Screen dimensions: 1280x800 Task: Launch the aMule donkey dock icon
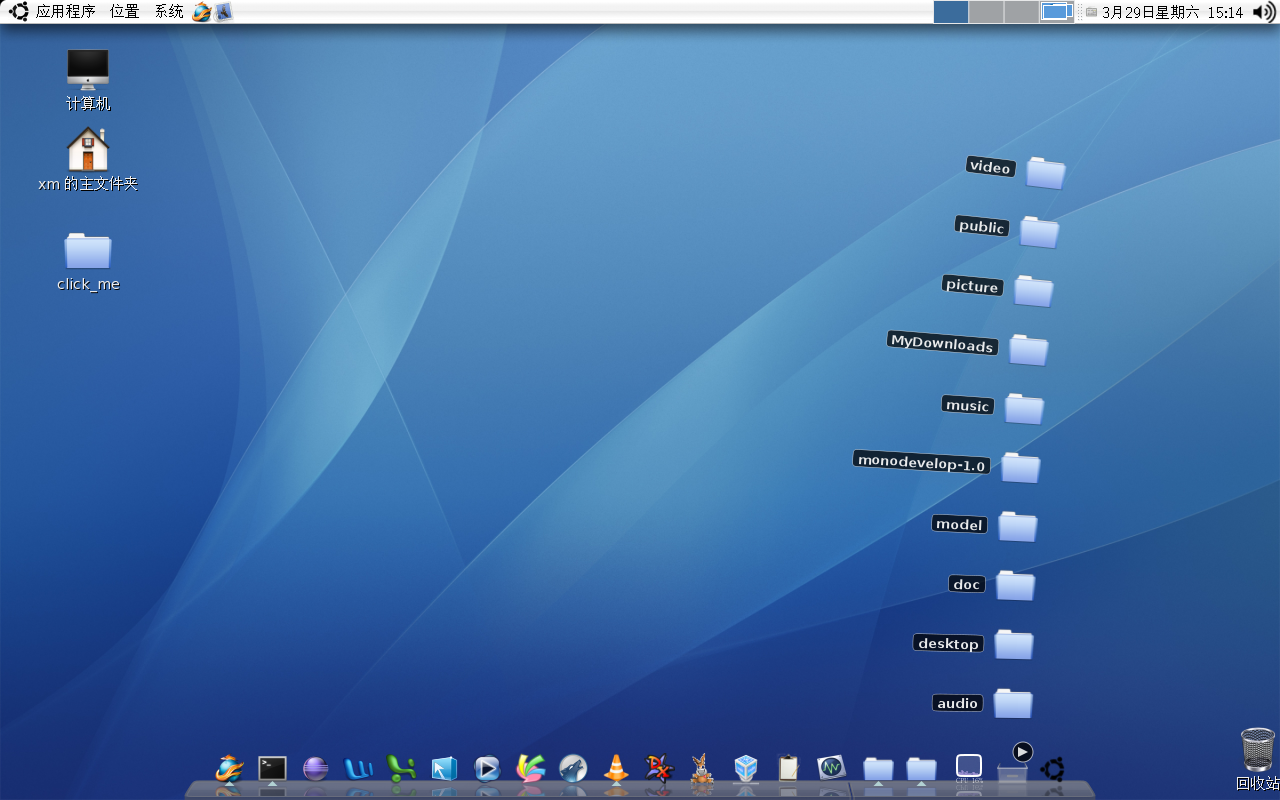[702, 768]
